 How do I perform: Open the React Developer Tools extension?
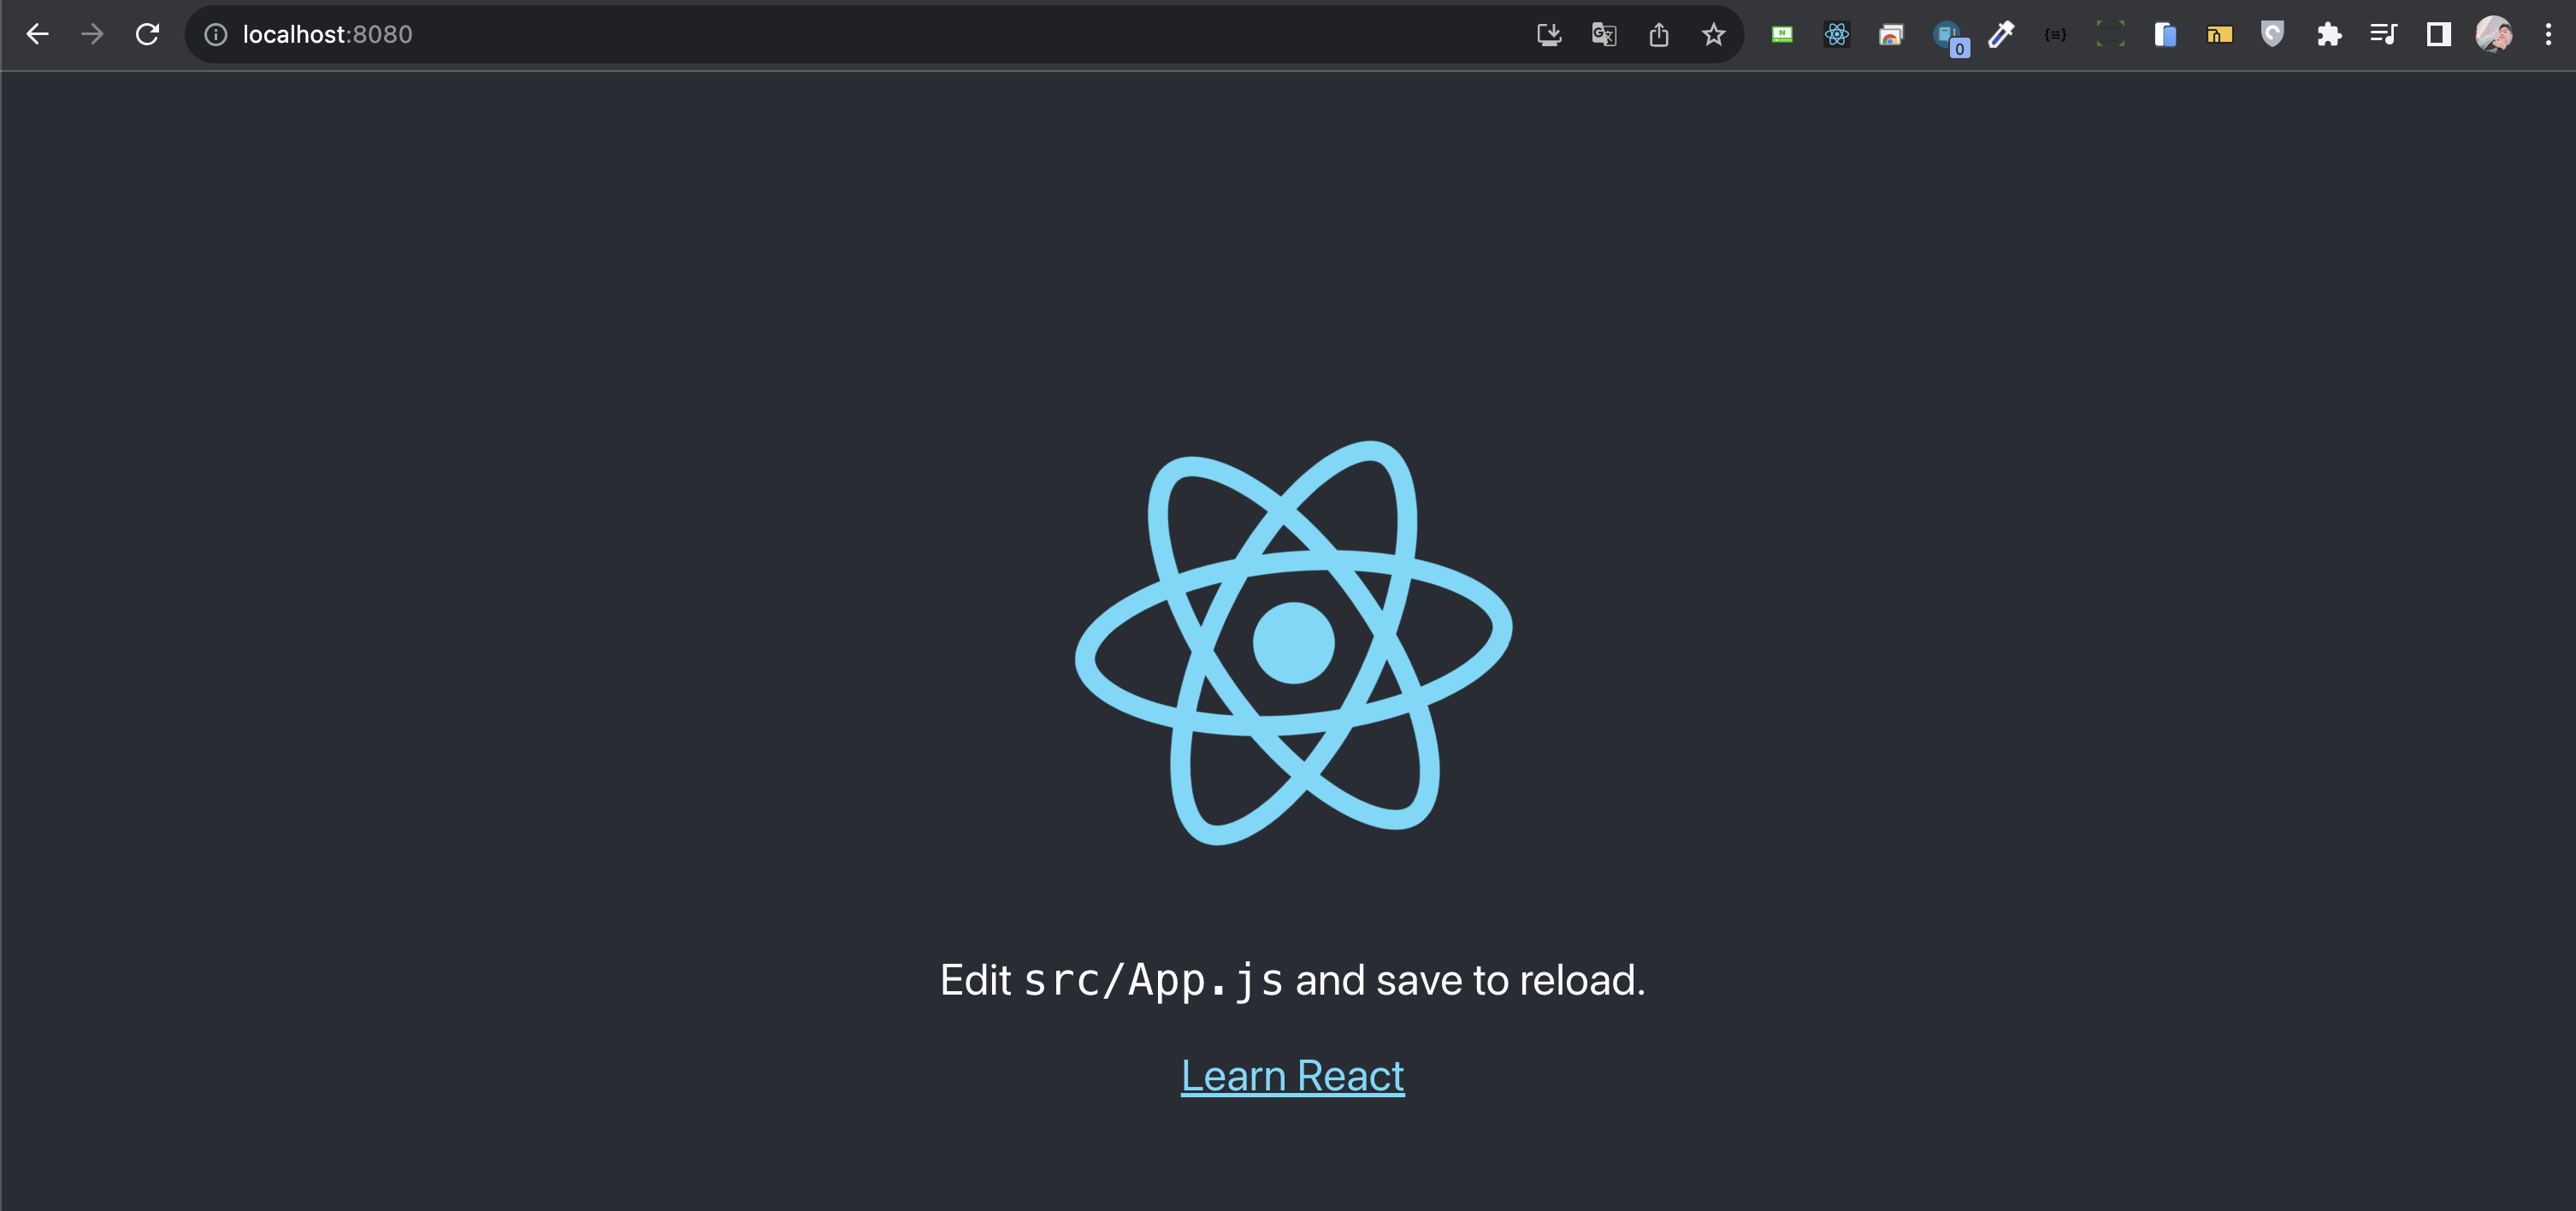tap(1837, 35)
